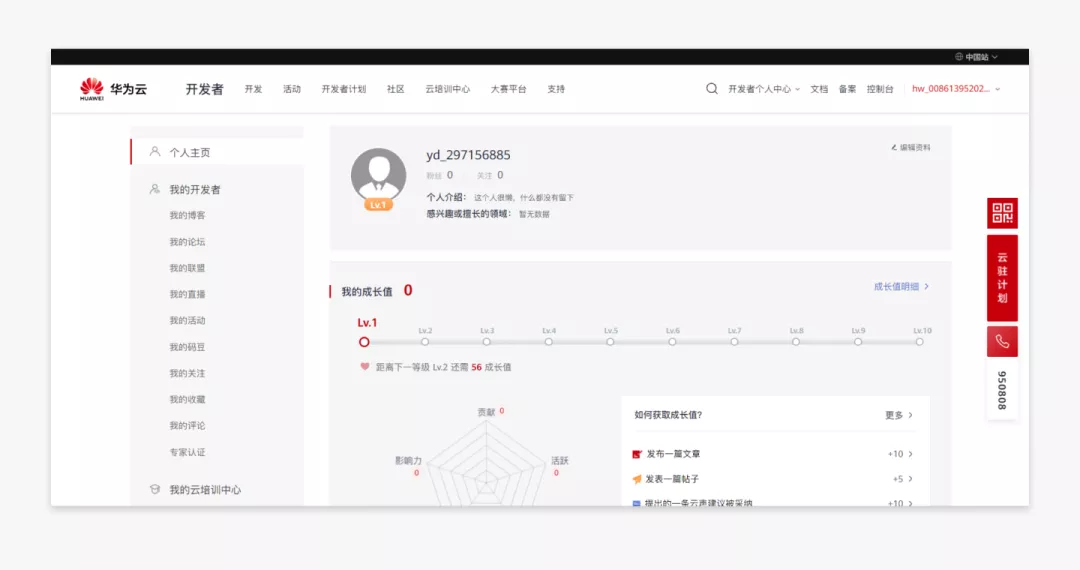Click the 更多 chevron arrow

(x=911, y=415)
